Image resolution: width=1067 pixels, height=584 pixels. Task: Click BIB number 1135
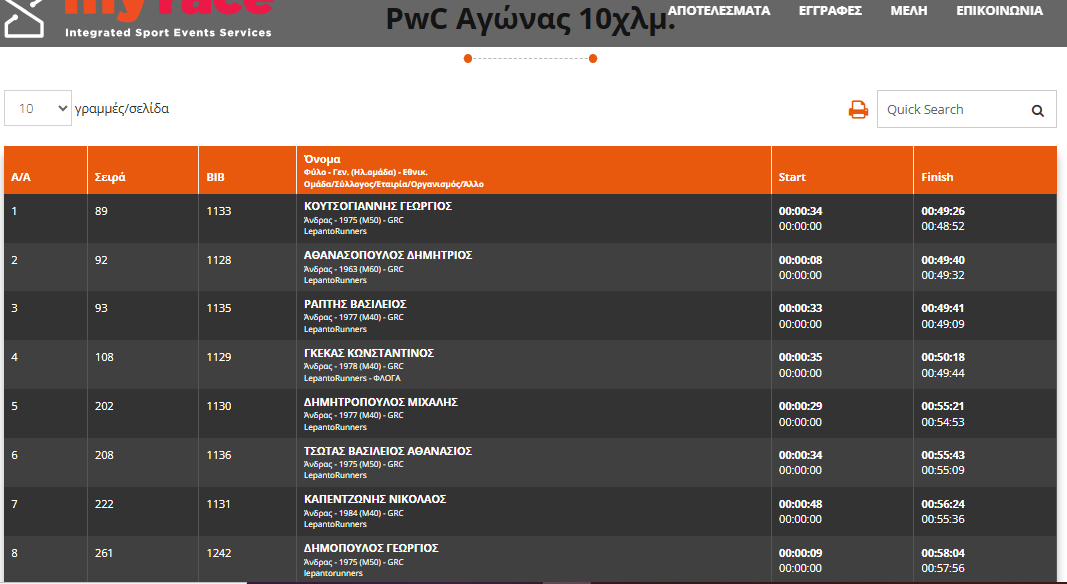coord(218,308)
